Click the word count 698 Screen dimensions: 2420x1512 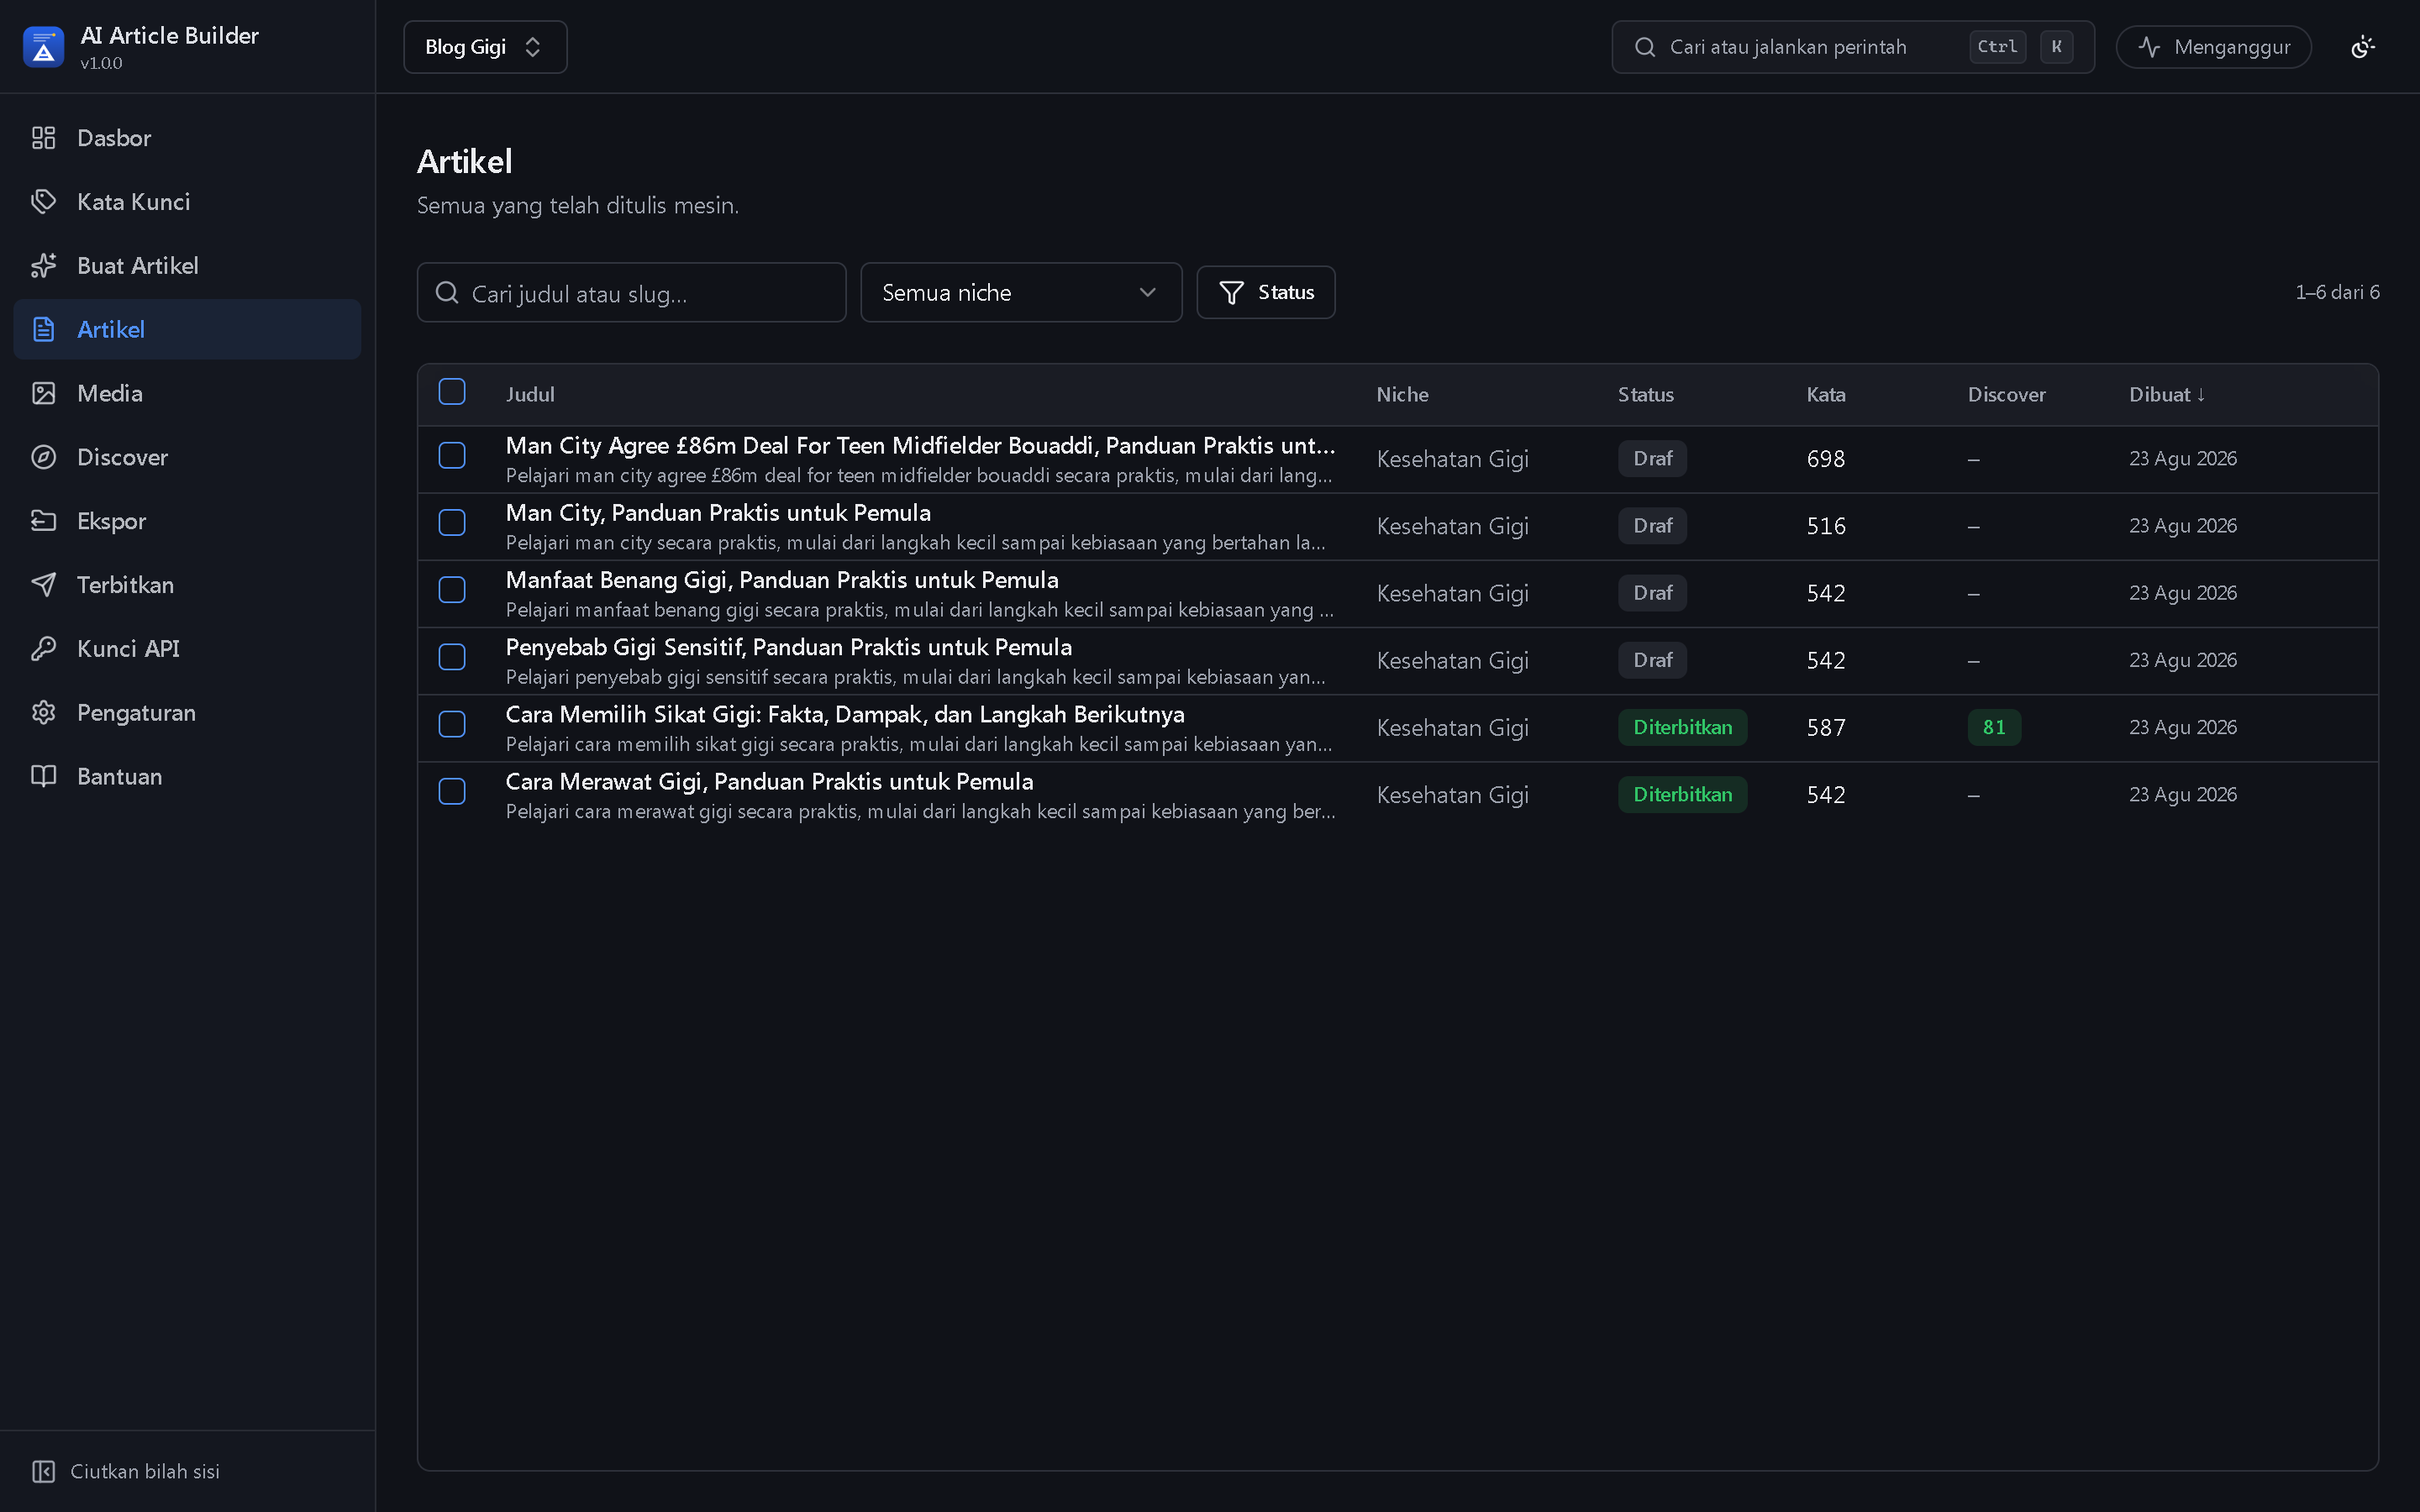tap(1826, 459)
